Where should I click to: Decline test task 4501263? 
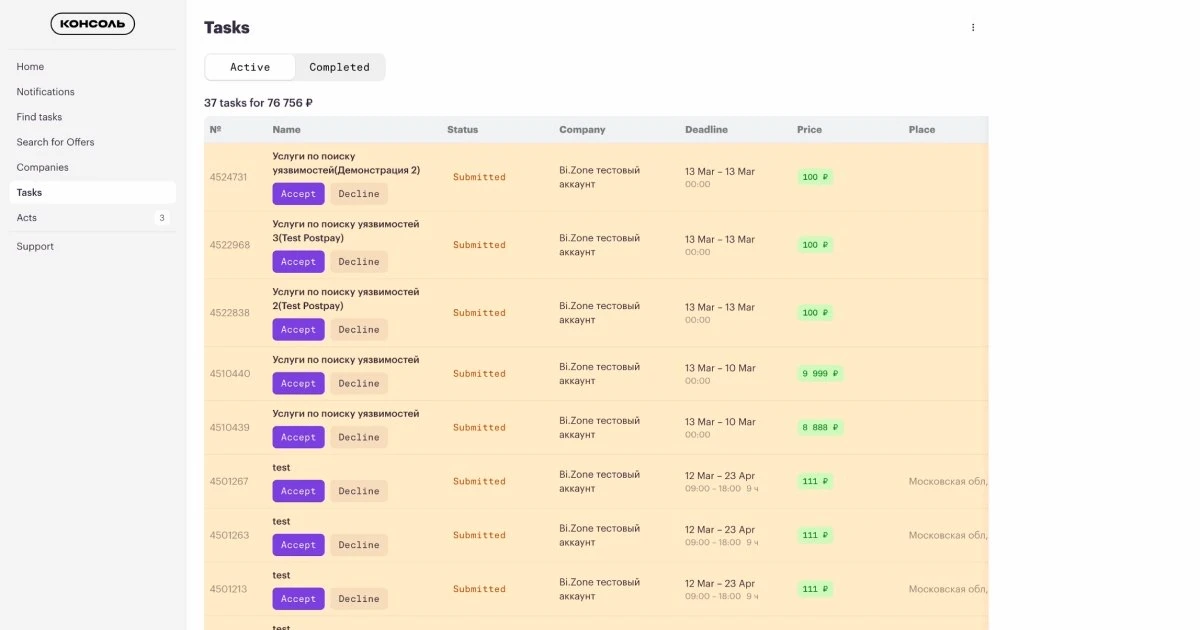coord(359,546)
